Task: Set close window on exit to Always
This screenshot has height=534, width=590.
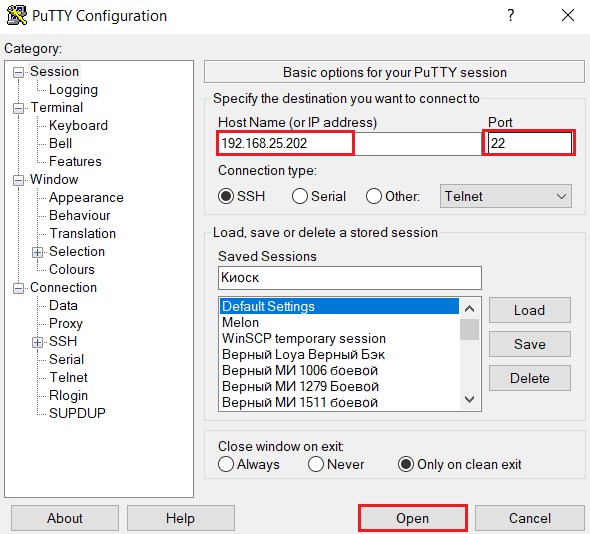Action: click(x=226, y=464)
